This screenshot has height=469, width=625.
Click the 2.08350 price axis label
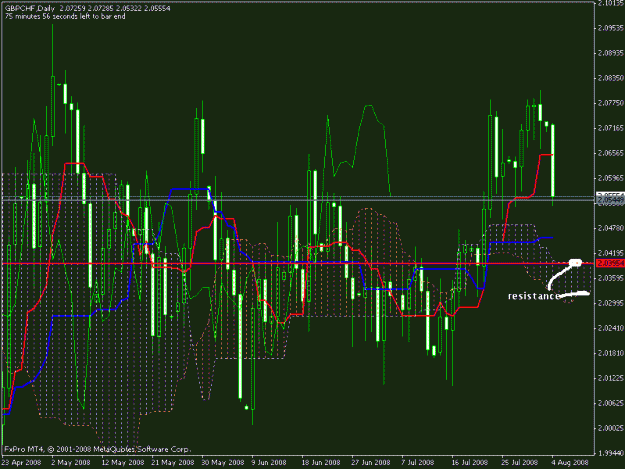pos(611,78)
